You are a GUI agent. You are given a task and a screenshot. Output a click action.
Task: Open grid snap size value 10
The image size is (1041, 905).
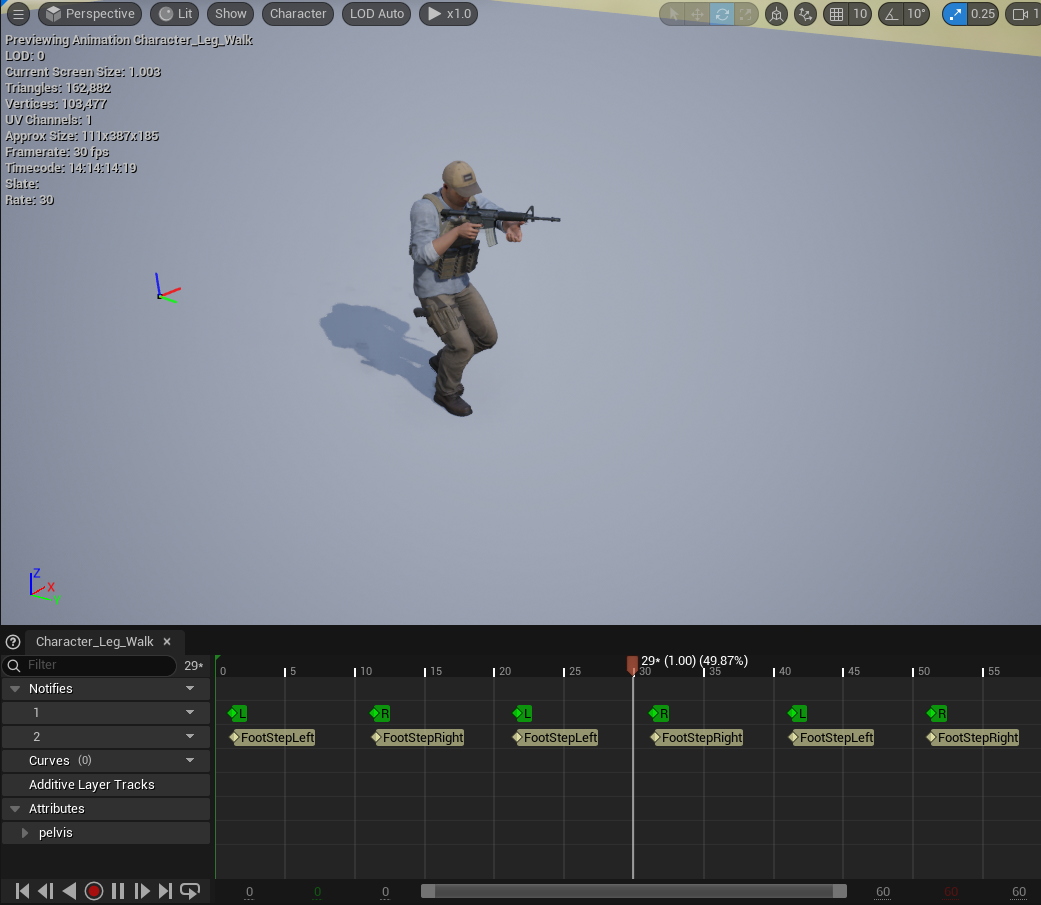click(860, 14)
